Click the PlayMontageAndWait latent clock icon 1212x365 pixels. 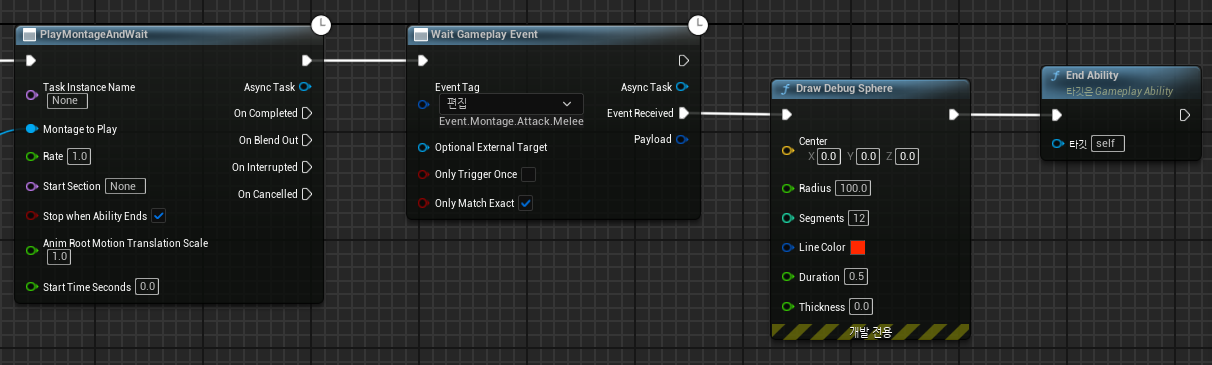point(321,24)
